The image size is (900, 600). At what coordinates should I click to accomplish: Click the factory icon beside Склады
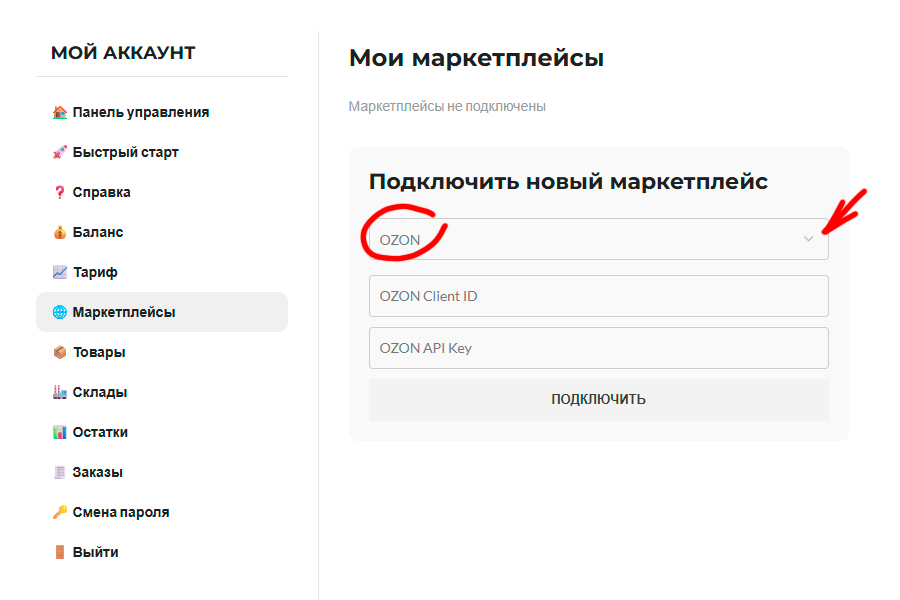[60, 392]
